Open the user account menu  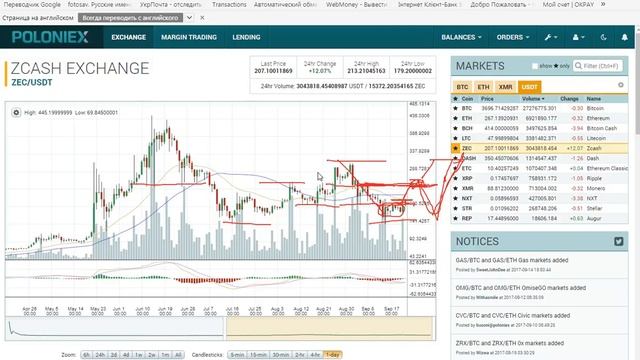coord(578,37)
